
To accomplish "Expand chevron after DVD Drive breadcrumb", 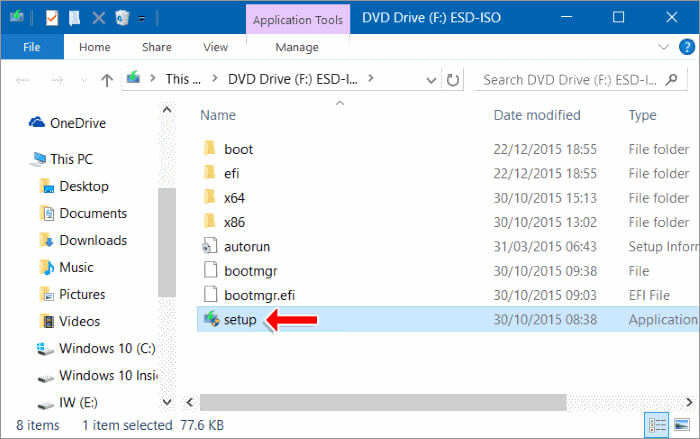I will (371, 79).
